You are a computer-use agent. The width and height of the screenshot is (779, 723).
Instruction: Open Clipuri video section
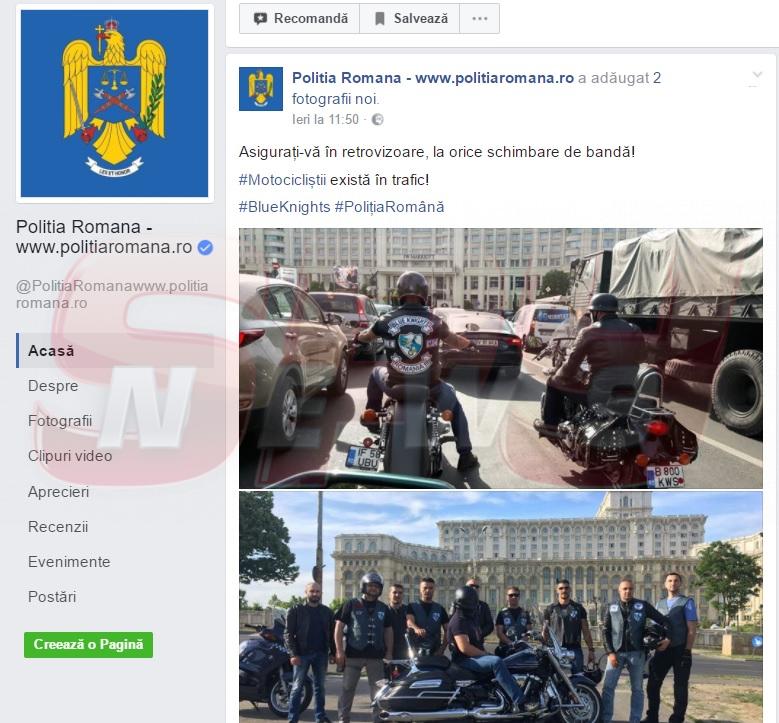pos(70,456)
